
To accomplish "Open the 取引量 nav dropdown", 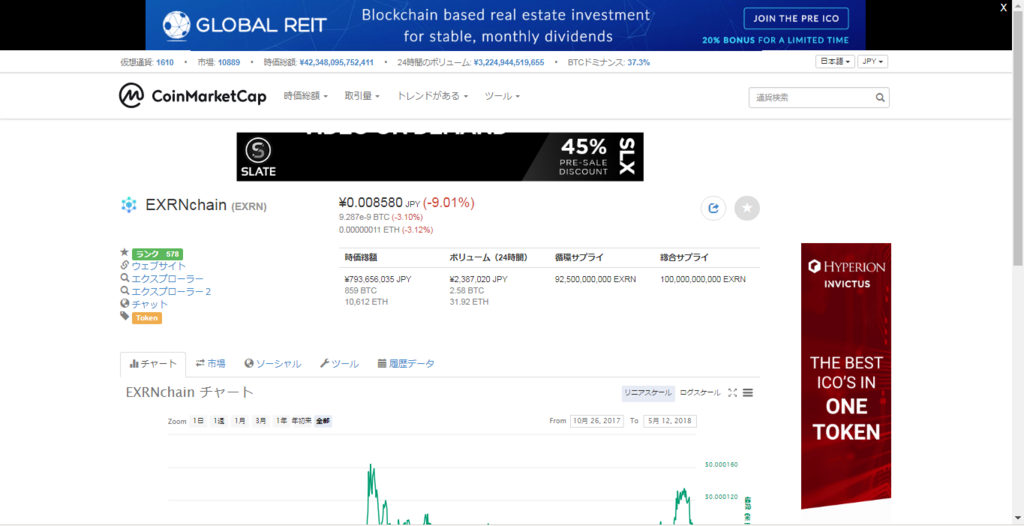I will pyautogui.click(x=362, y=96).
